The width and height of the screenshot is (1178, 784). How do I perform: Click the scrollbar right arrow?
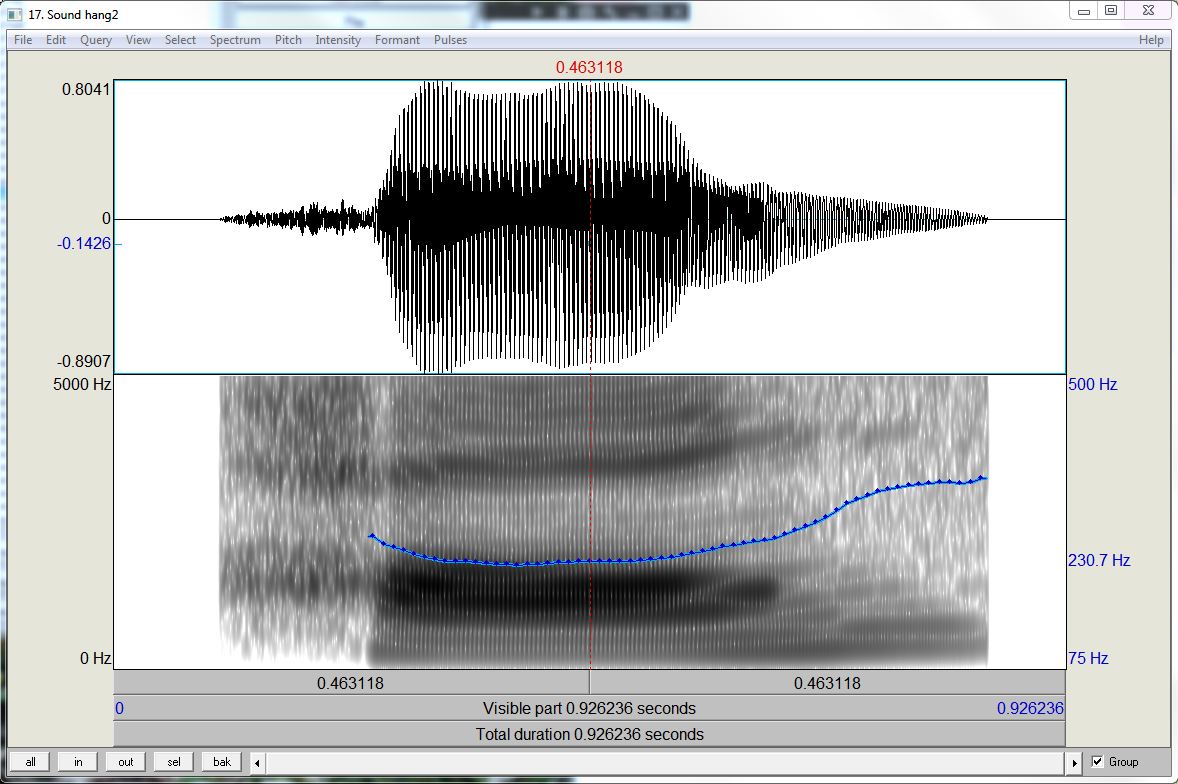(x=1074, y=763)
